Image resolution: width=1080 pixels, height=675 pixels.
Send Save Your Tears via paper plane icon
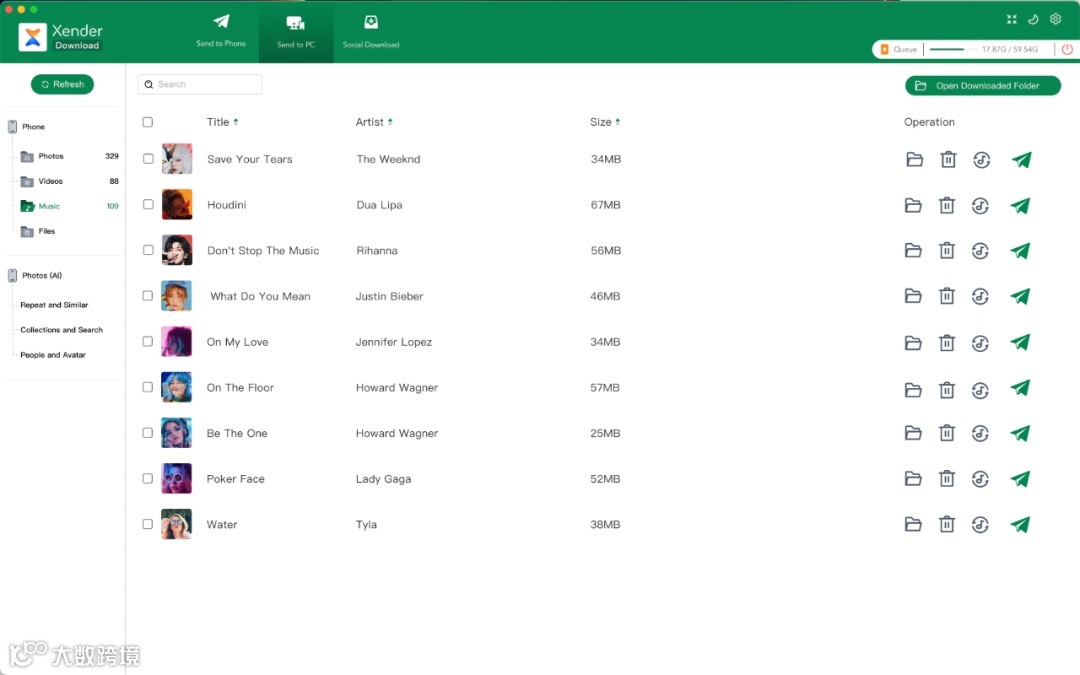click(x=1021, y=160)
